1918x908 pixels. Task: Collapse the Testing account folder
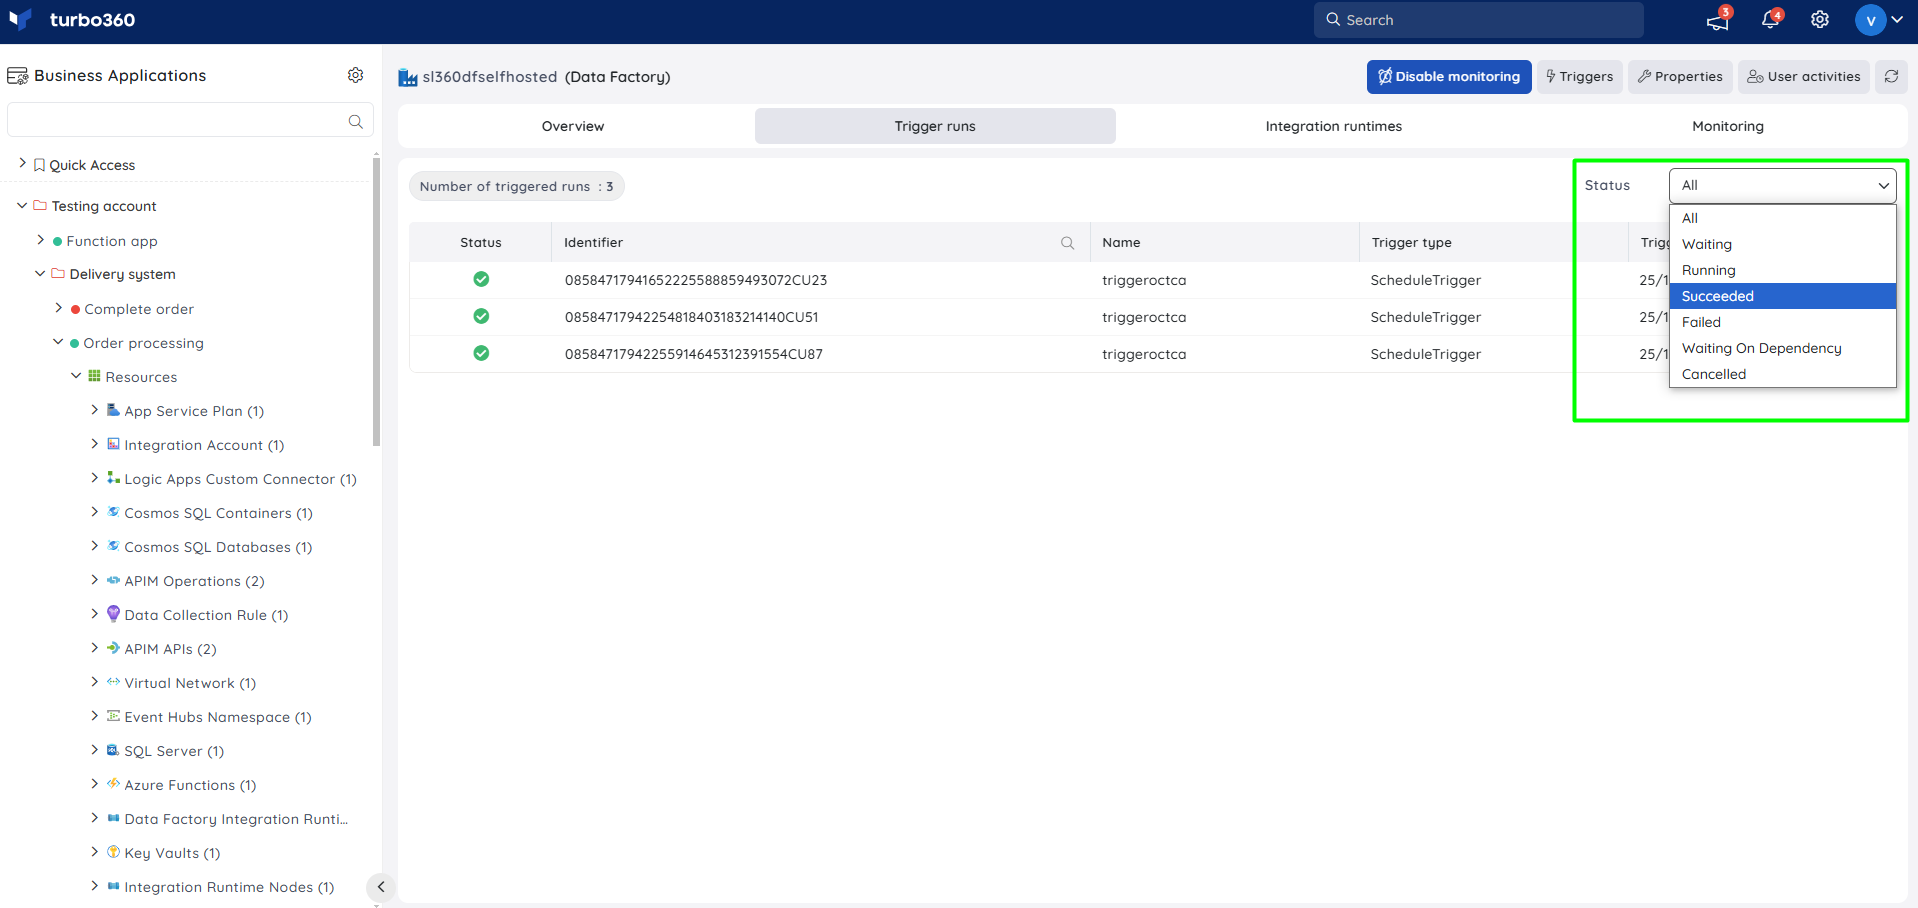pos(22,205)
